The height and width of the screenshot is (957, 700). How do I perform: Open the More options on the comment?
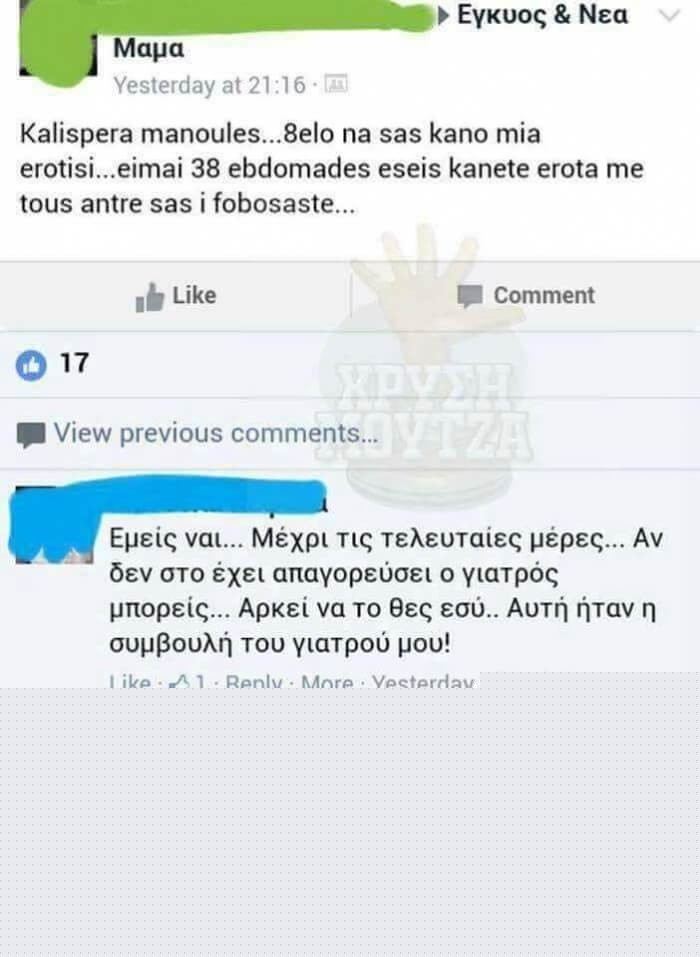click(x=327, y=682)
